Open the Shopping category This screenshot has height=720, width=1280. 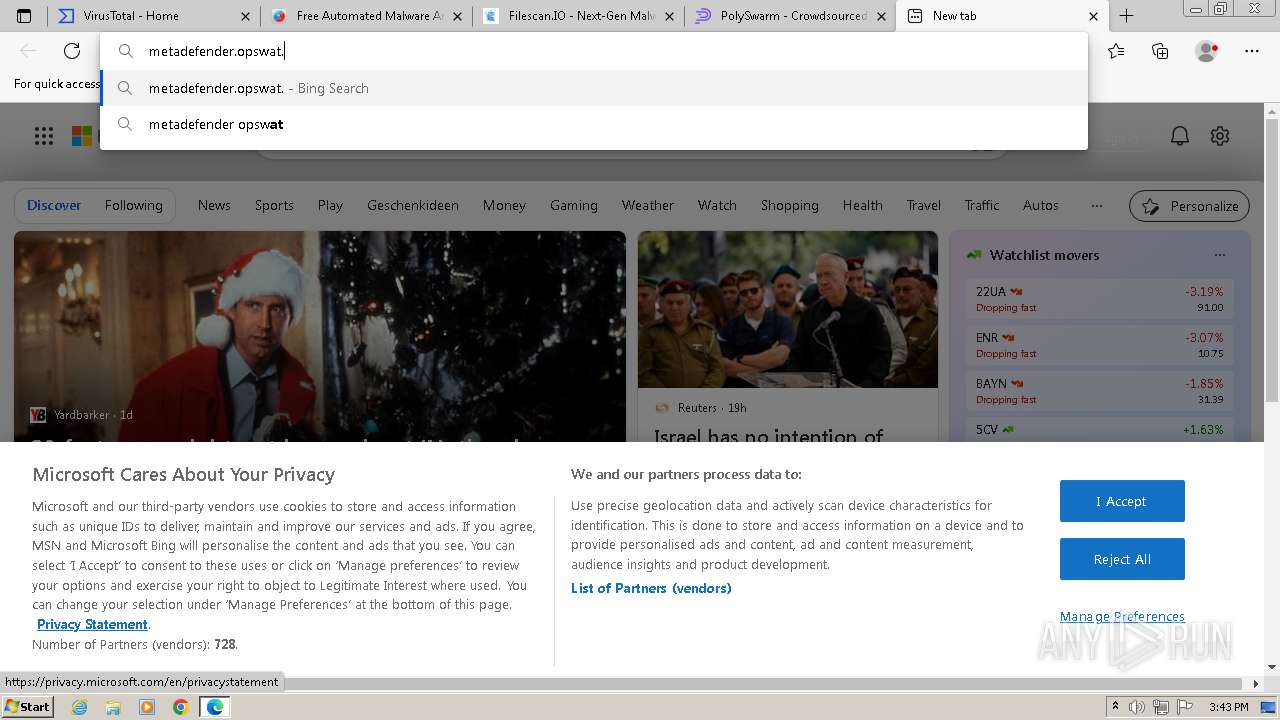pos(789,205)
